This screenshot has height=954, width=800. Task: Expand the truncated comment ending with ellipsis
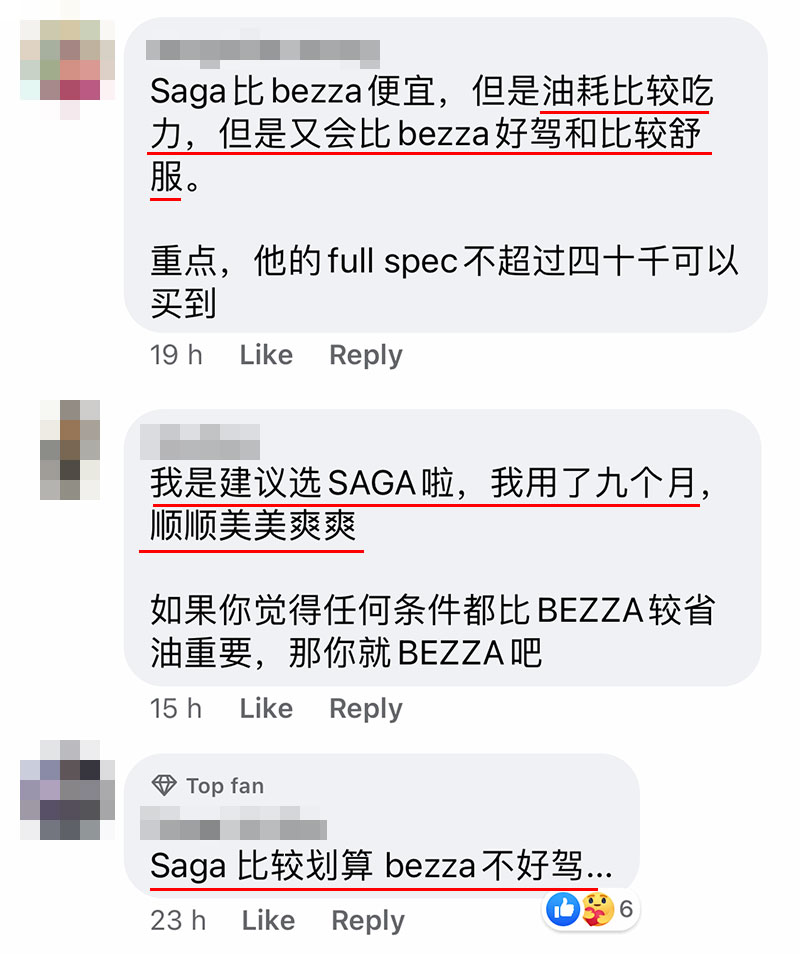[599, 867]
